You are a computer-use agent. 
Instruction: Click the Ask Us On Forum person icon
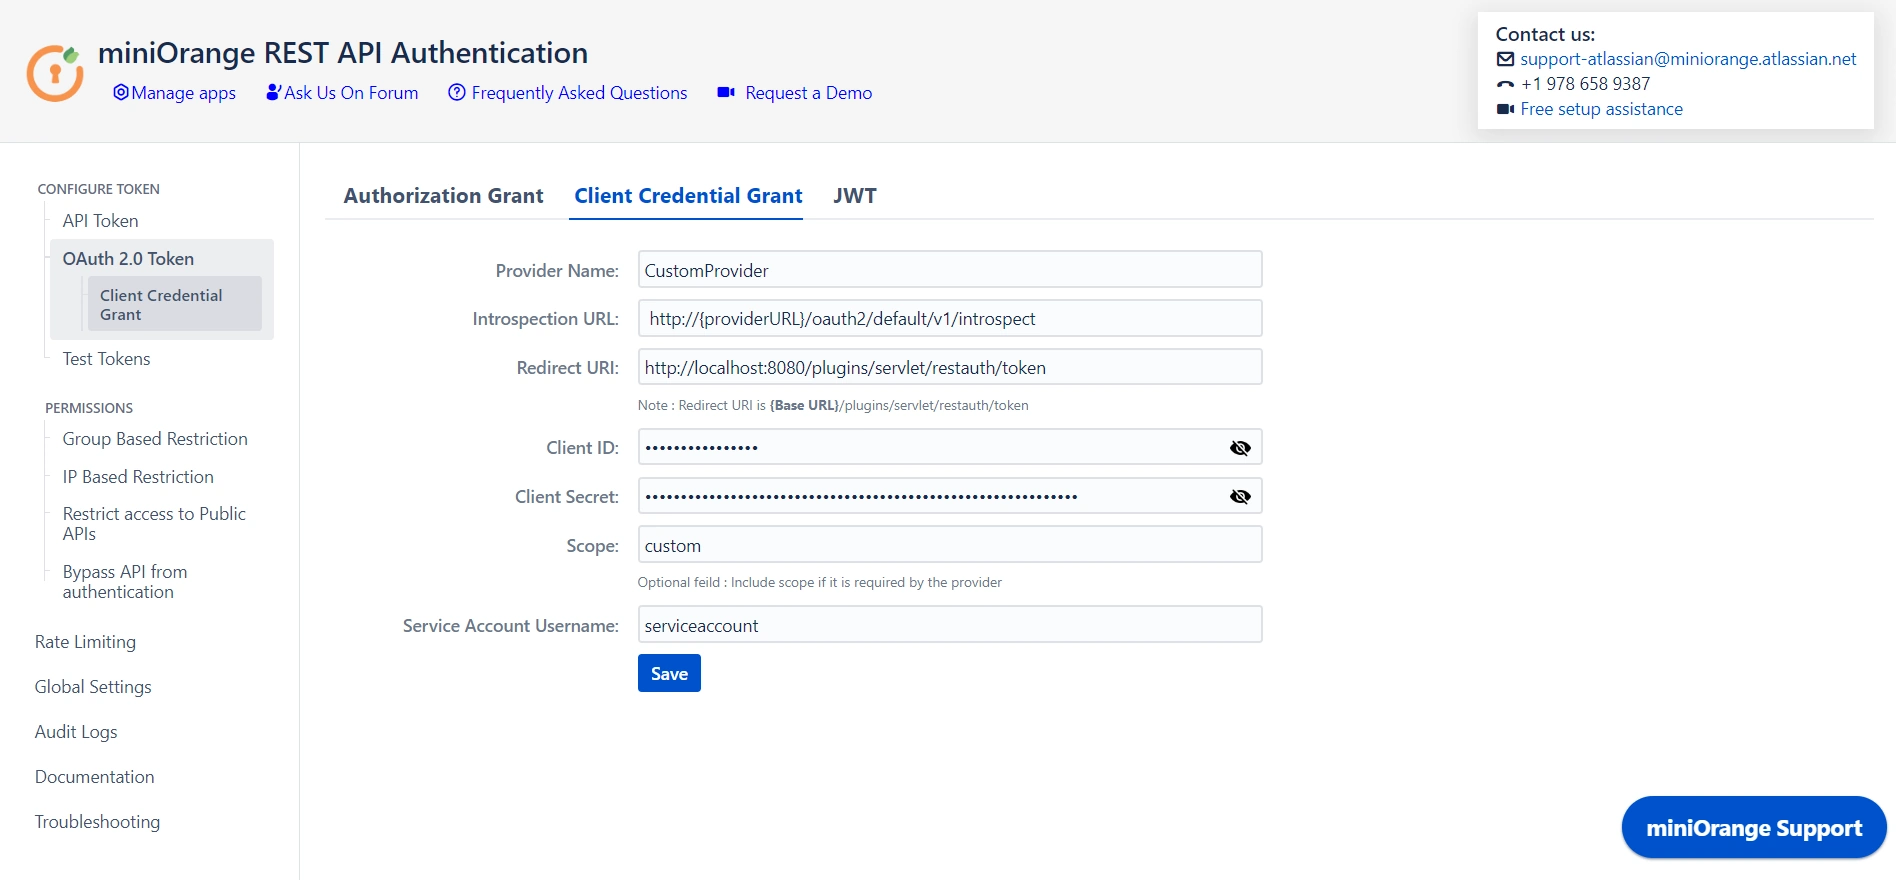[x=273, y=92]
